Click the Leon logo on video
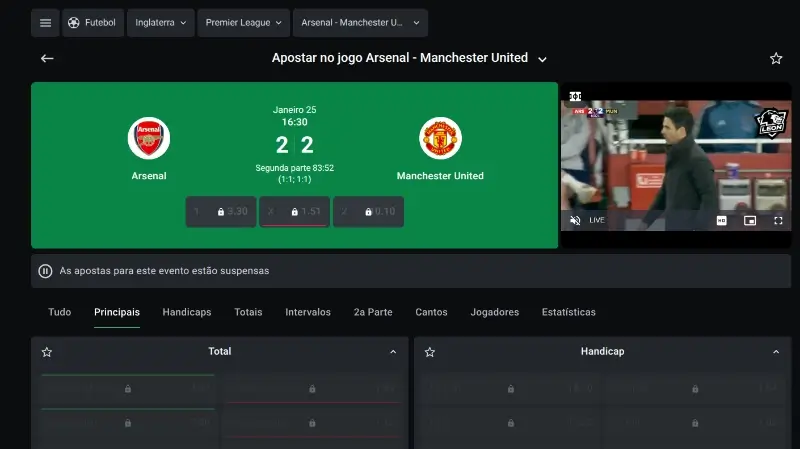The image size is (800, 449). (x=771, y=123)
